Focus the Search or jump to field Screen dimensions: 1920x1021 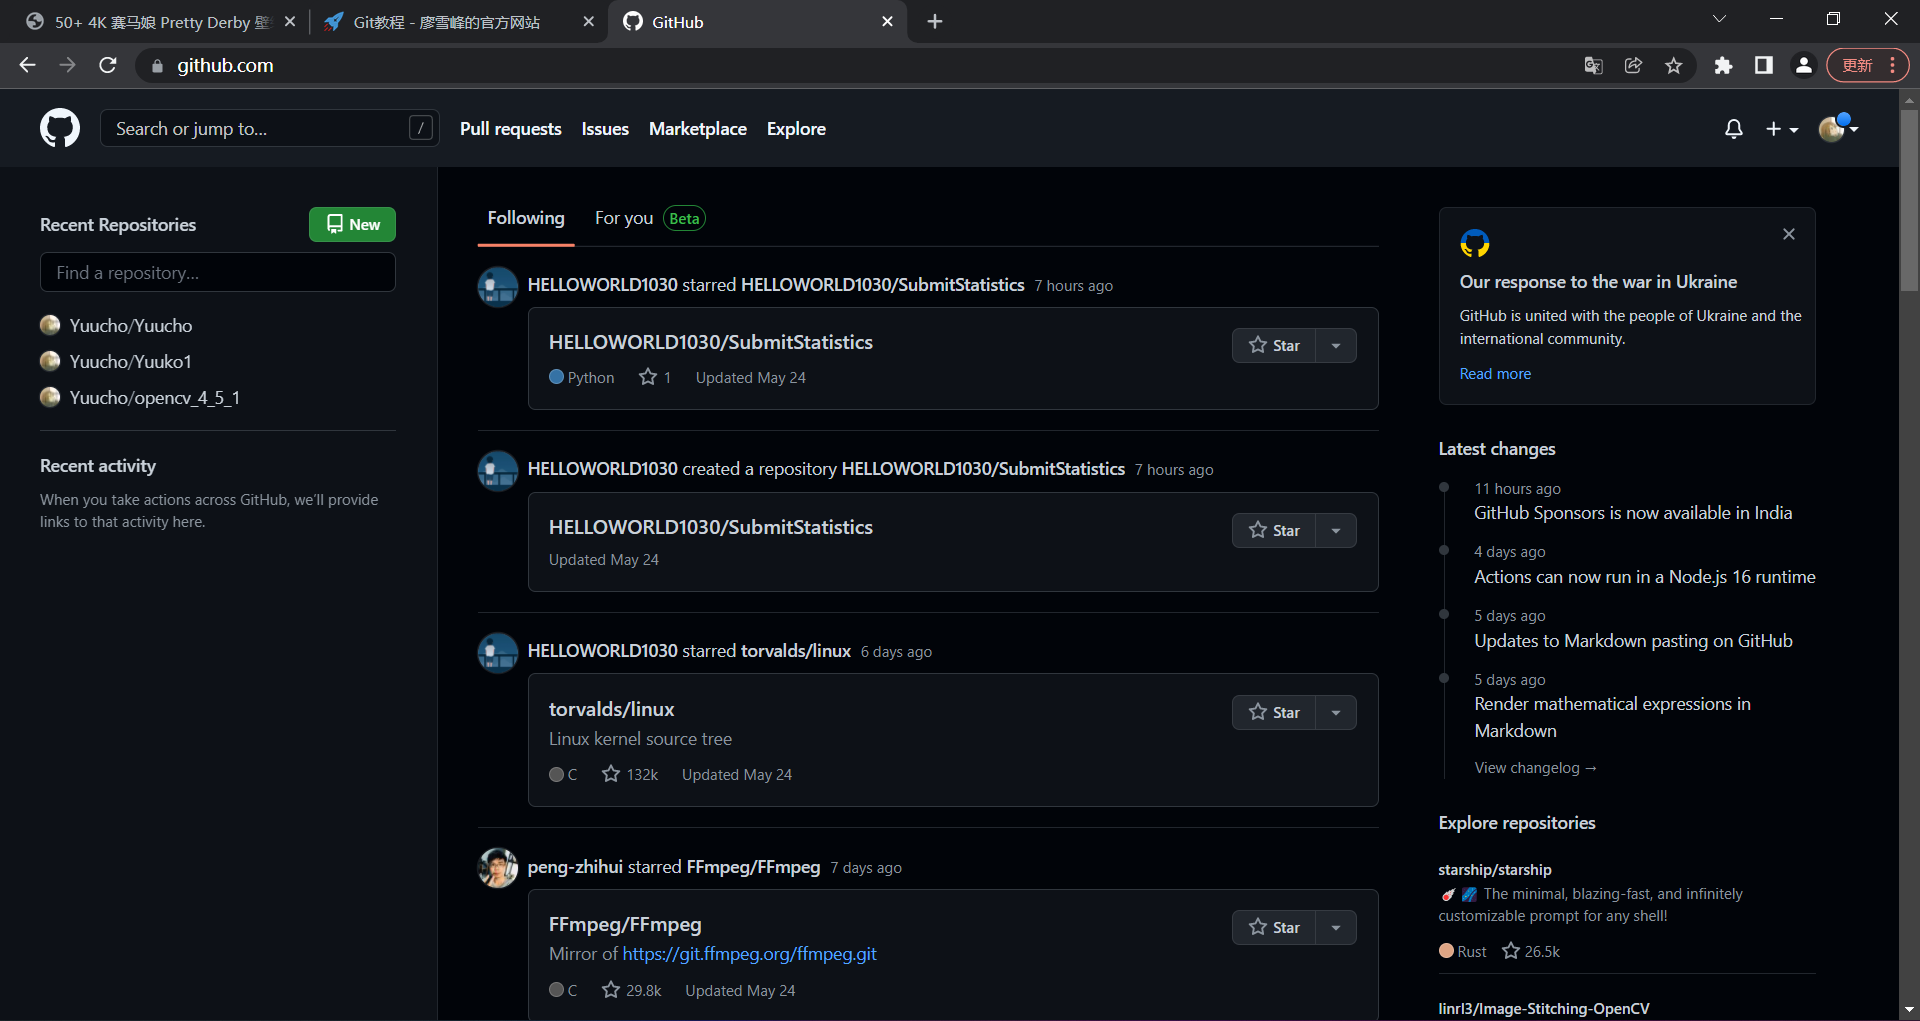click(x=269, y=128)
